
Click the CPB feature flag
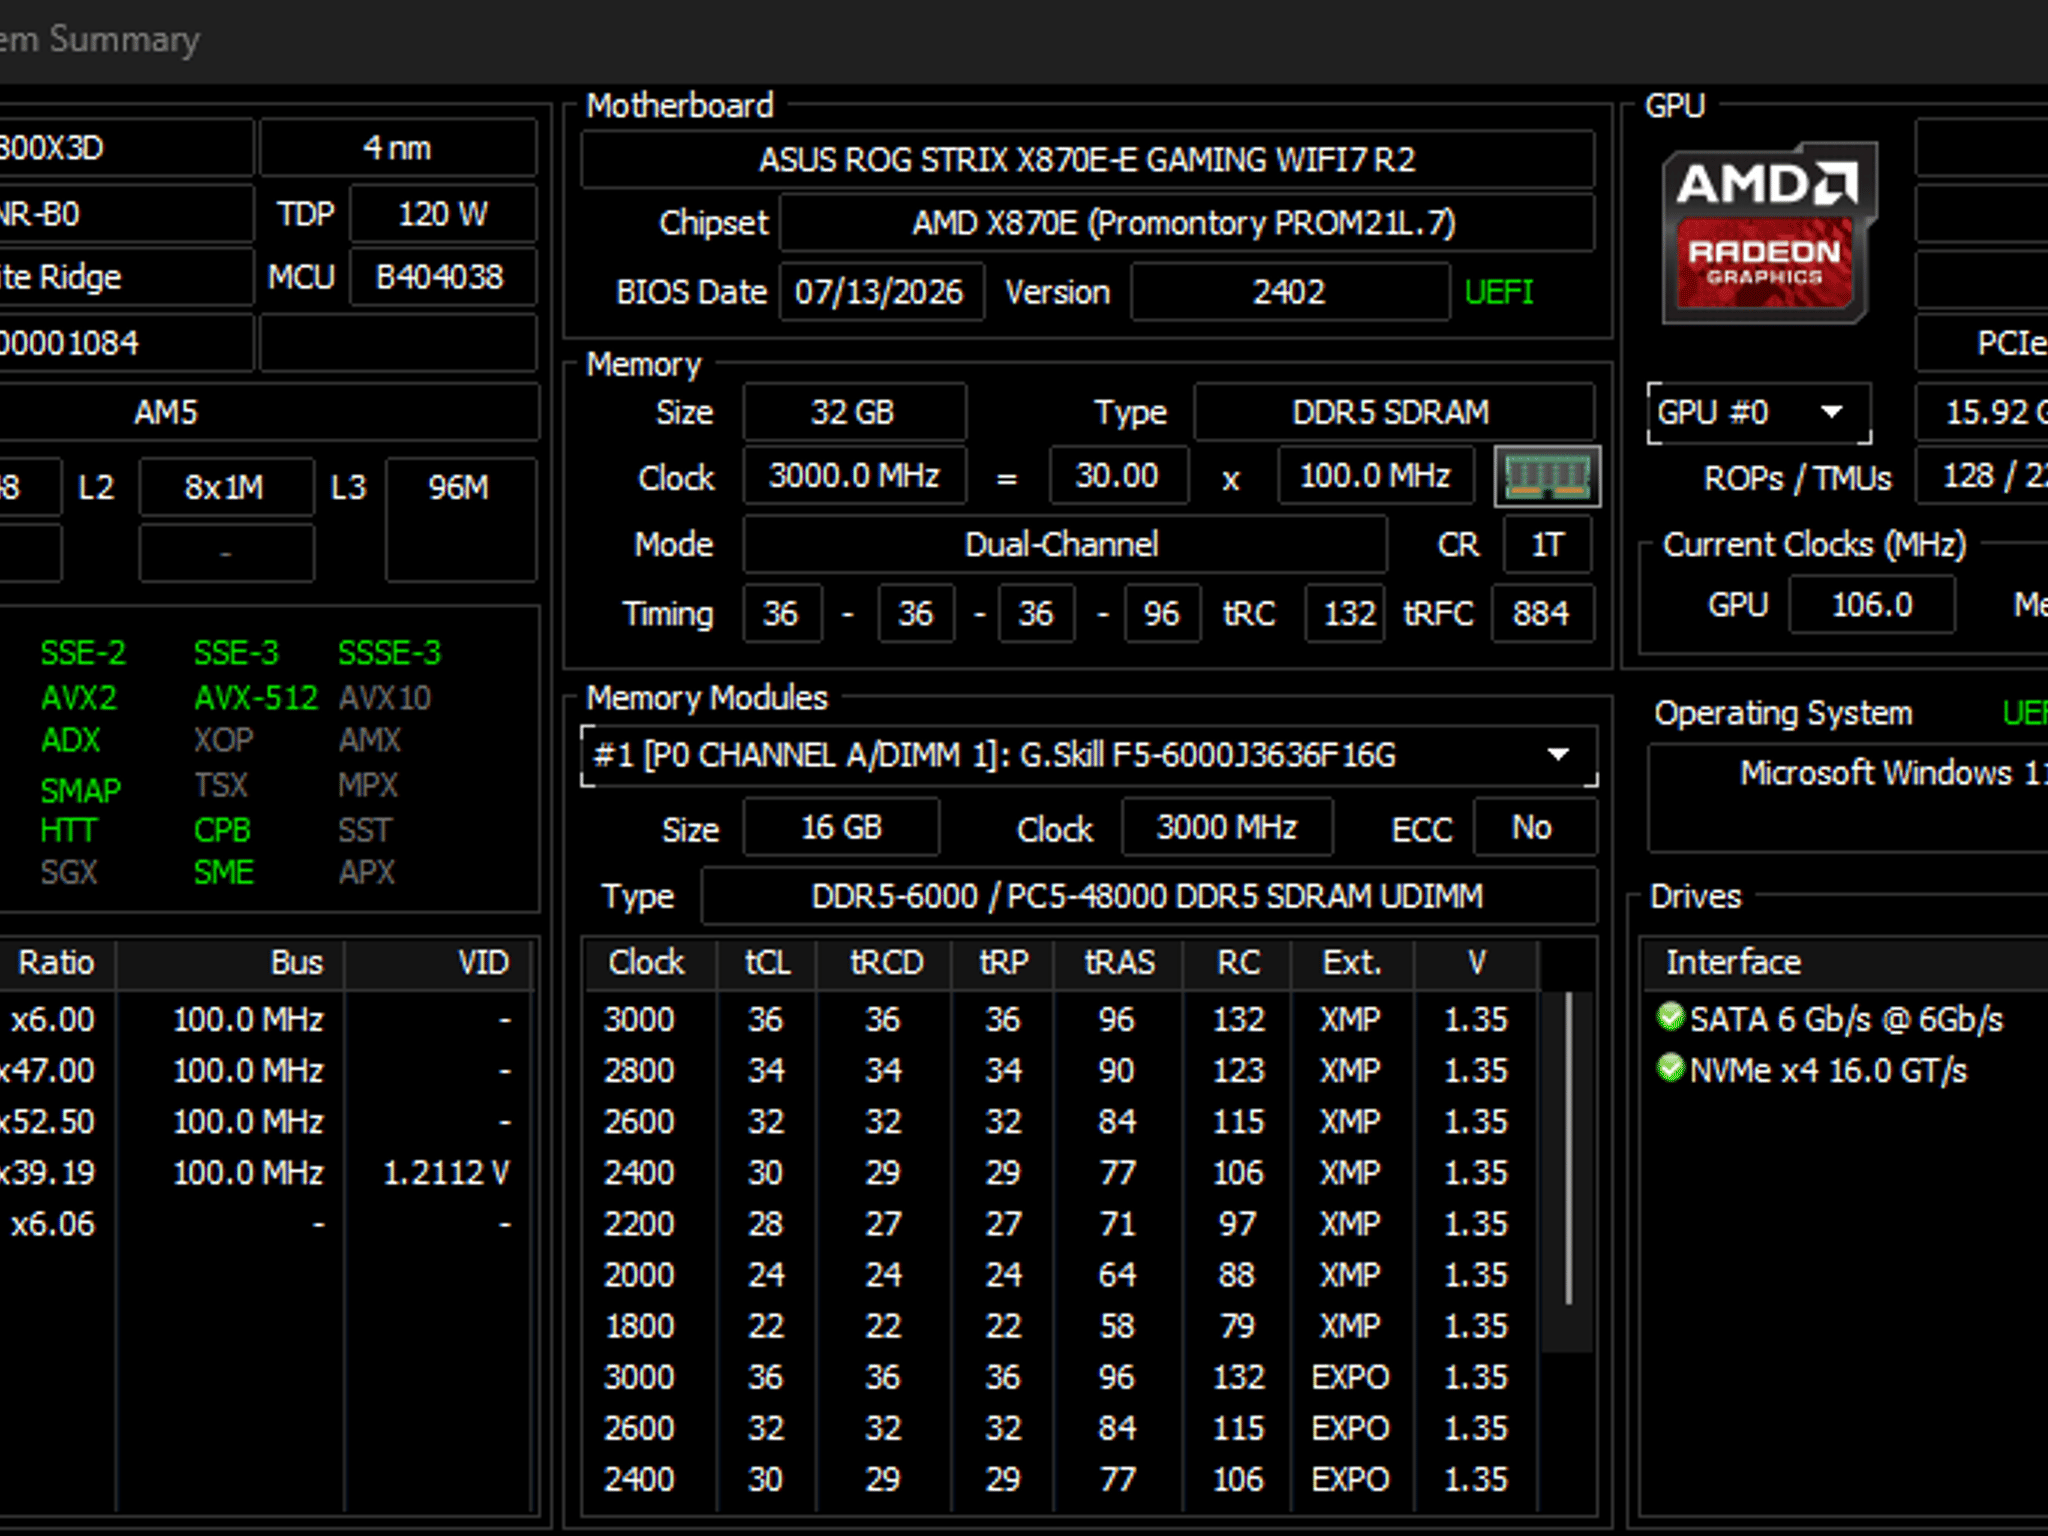(x=222, y=830)
